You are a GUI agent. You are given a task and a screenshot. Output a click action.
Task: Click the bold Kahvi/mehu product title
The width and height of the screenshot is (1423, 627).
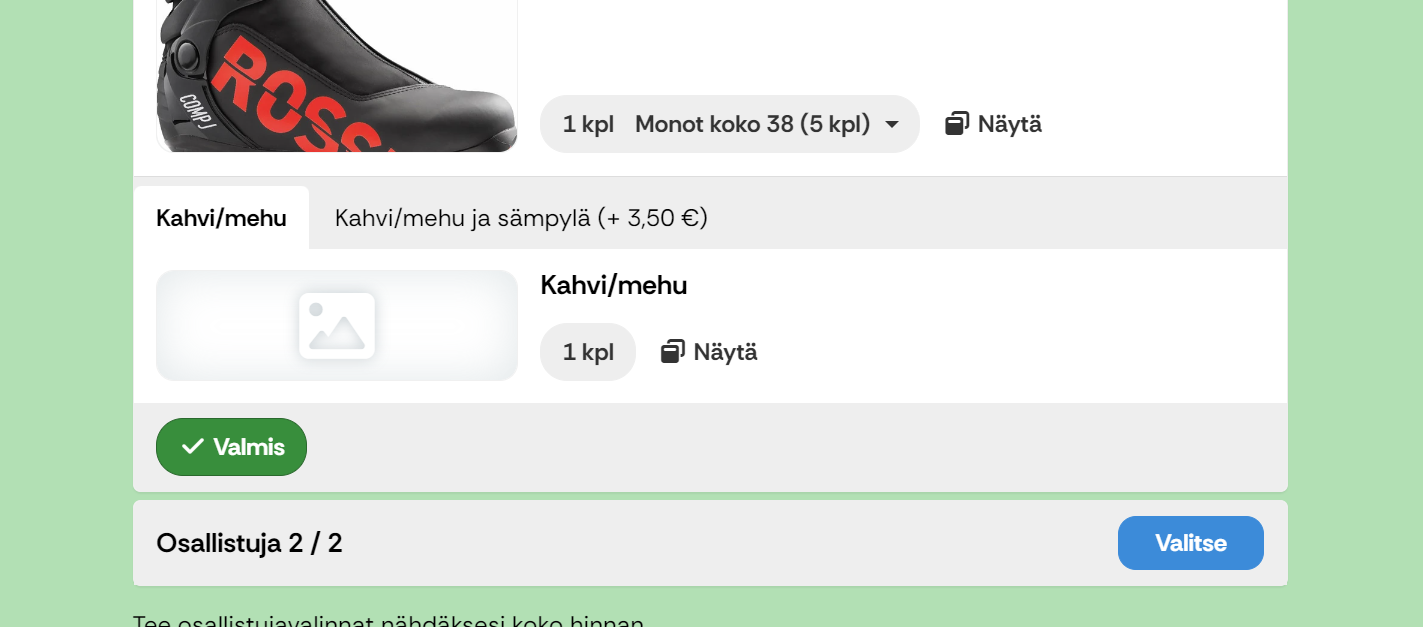(x=613, y=285)
